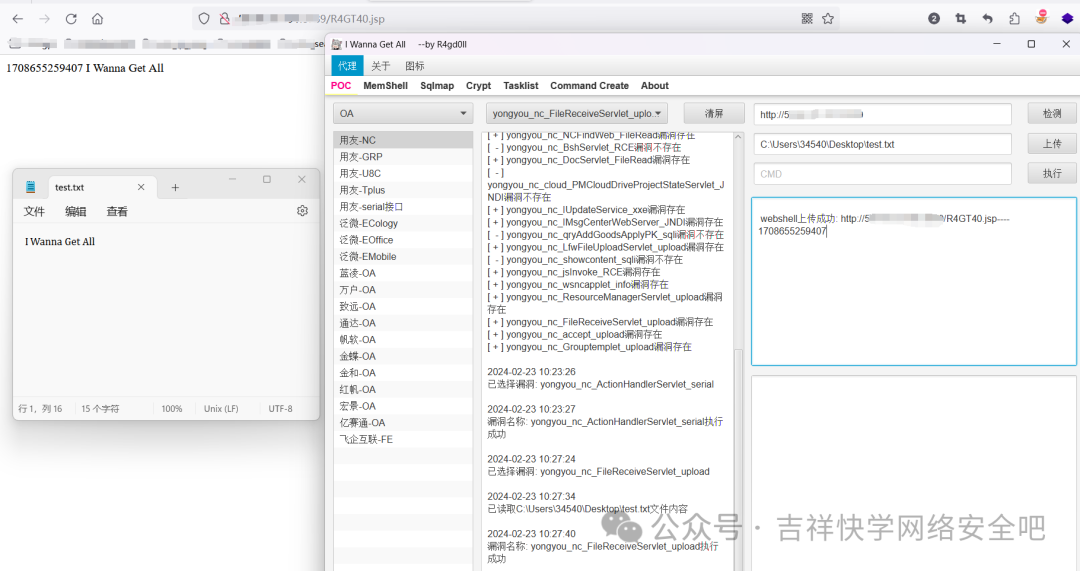Switch to the Crypt tab
Image resolution: width=1080 pixels, height=571 pixels.
coord(479,85)
